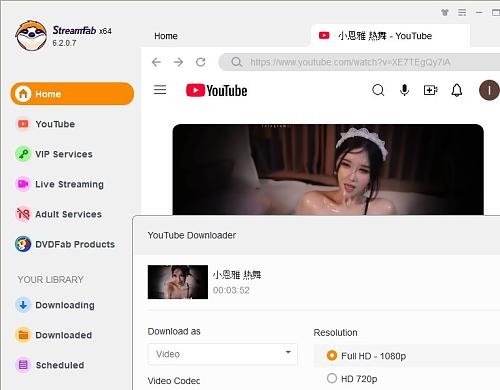Click the YouTube video player

[x=328, y=169]
